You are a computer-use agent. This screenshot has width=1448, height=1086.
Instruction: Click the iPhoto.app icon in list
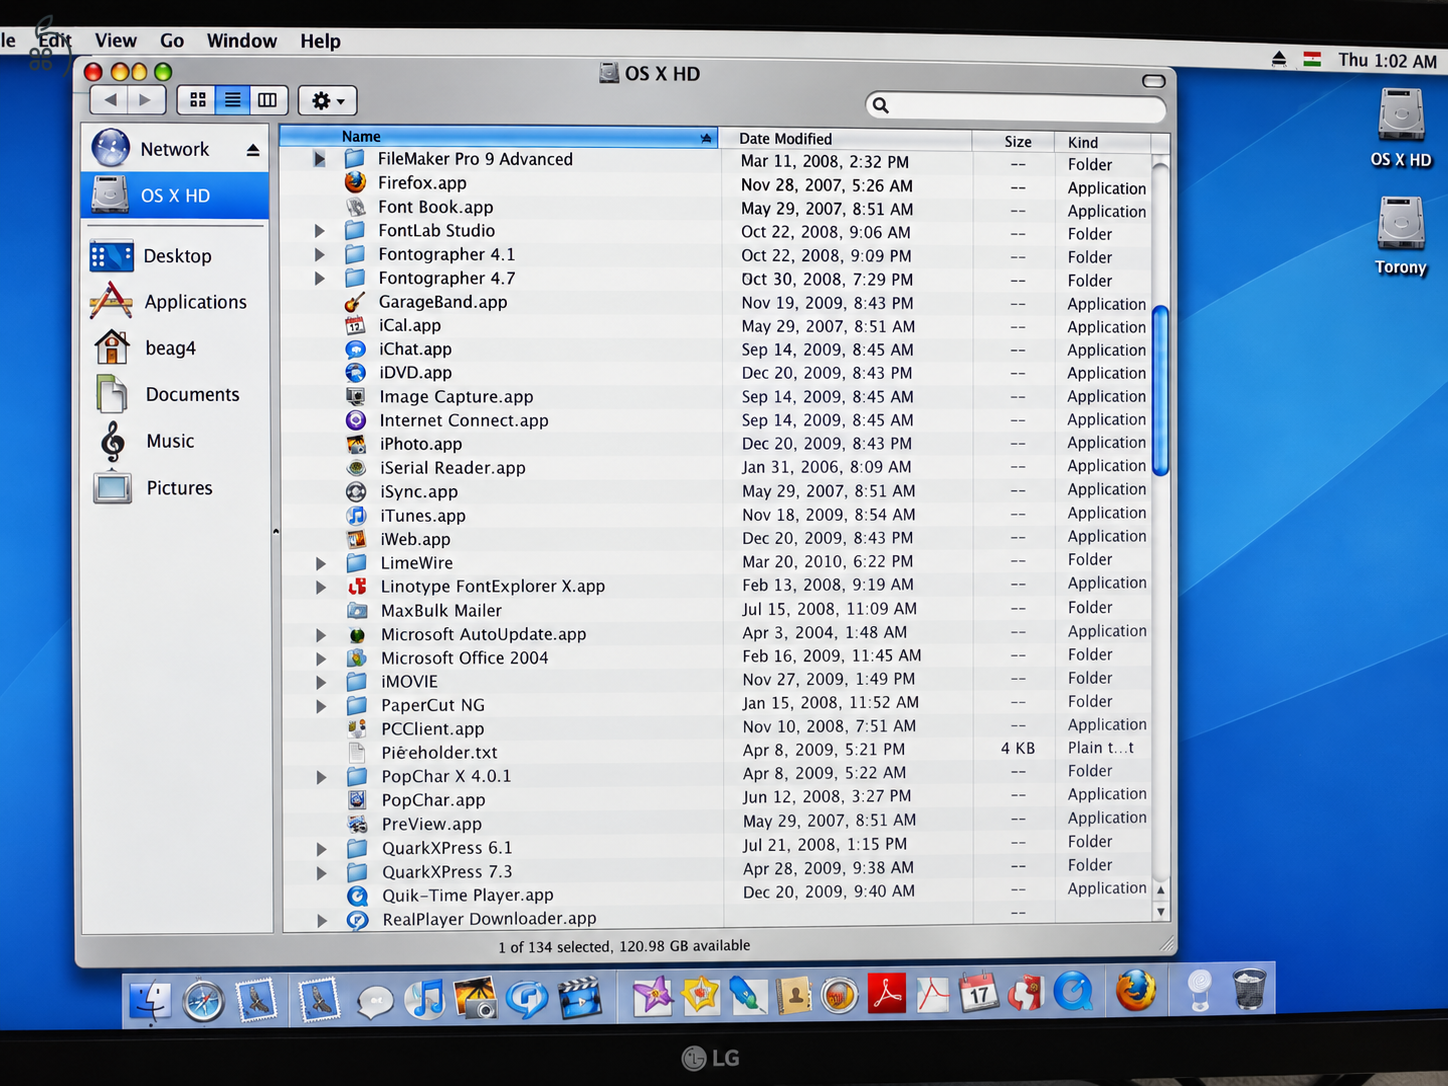point(356,444)
